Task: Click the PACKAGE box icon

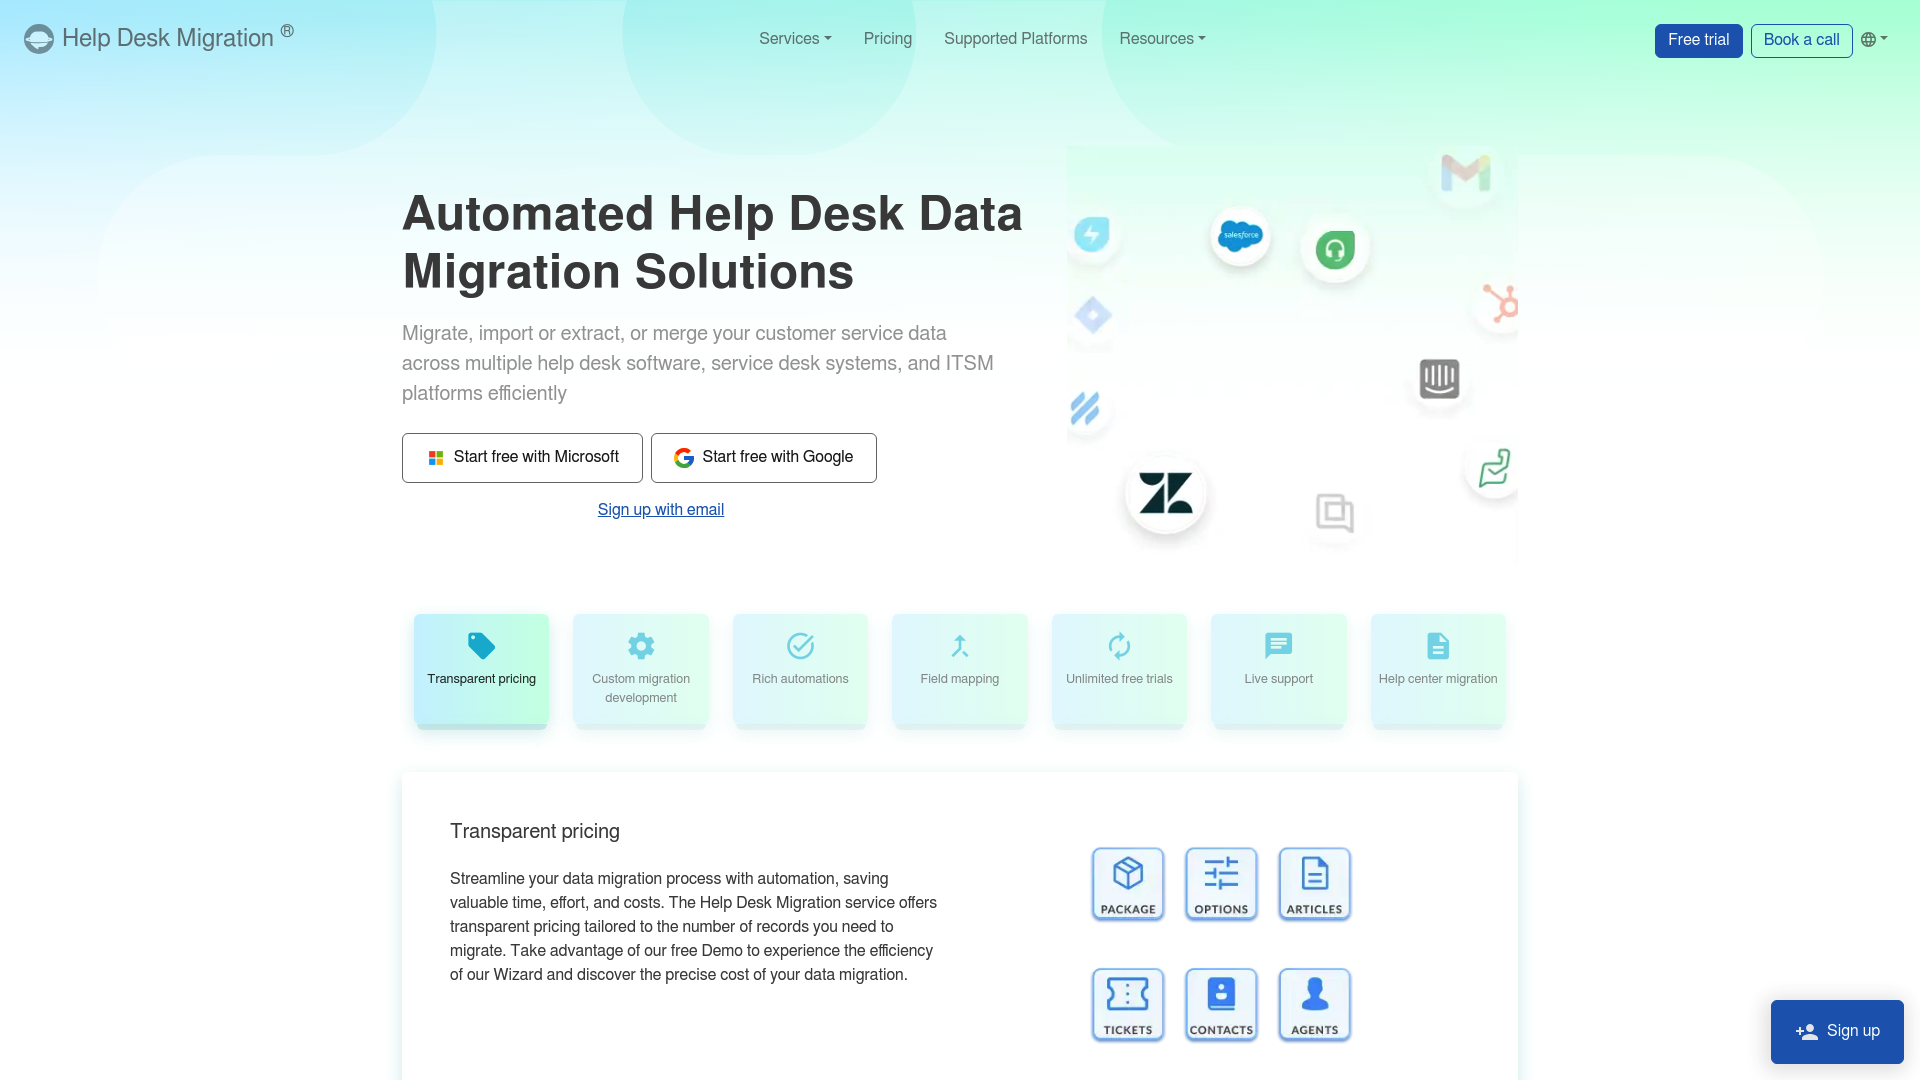Action: 1128,884
